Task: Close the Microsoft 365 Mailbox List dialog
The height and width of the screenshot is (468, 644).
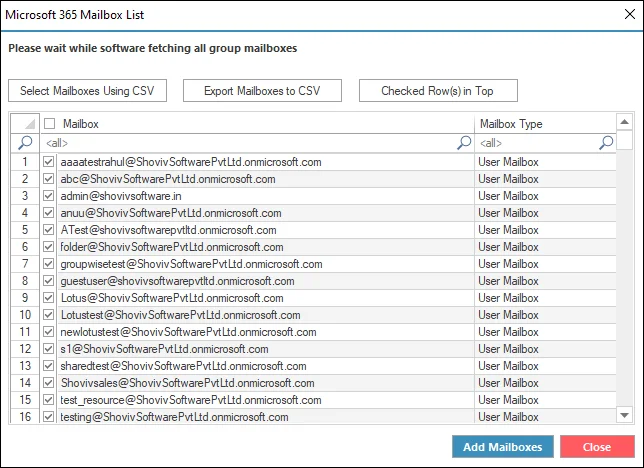Action: 630,14
